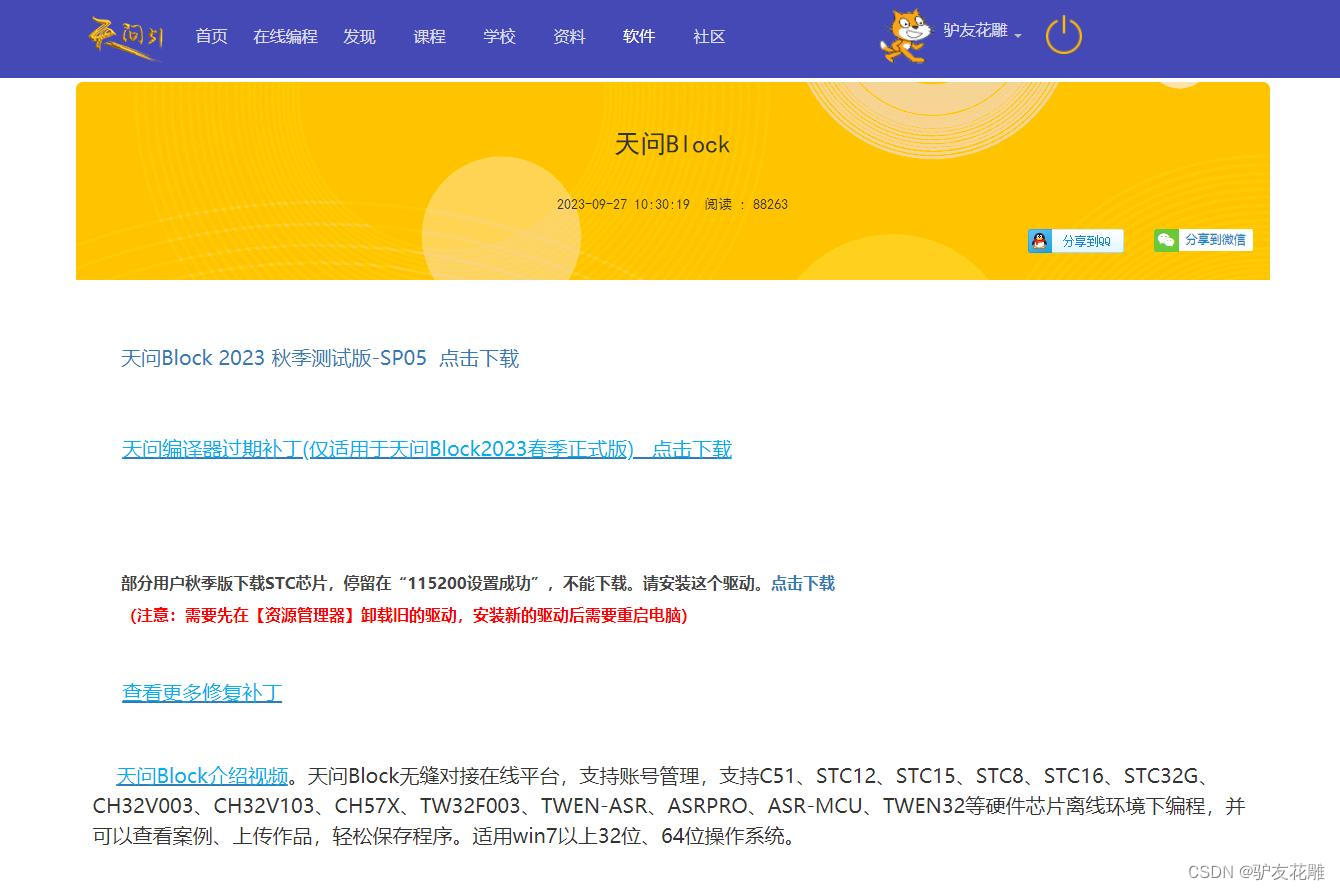The image size is (1340, 890).
Task: Expand the 驴友花雕 user dropdown
Action: [982, 31]
